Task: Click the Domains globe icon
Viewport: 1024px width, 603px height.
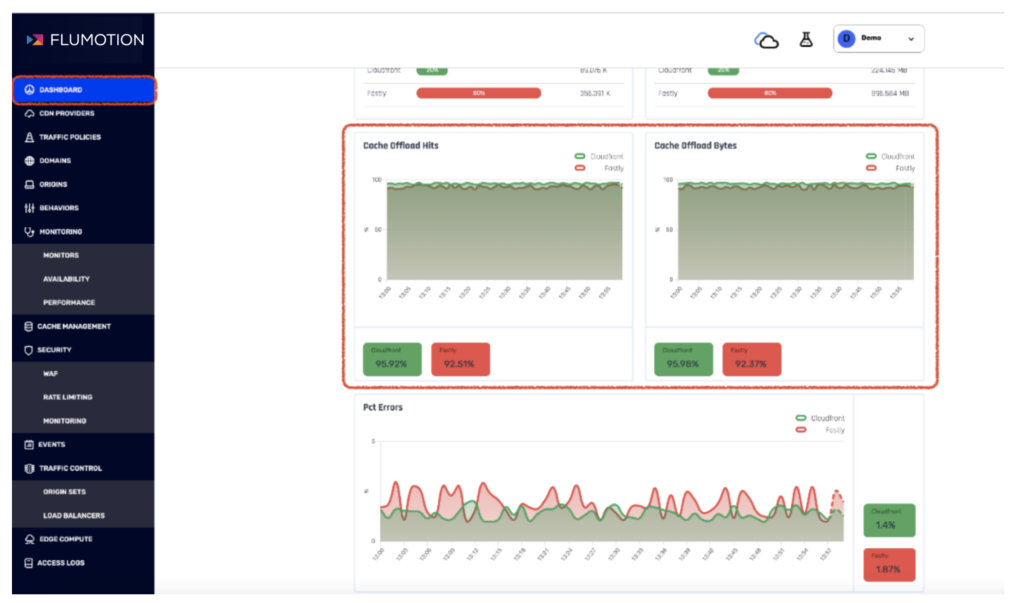Action: click(x=29, y=161)
